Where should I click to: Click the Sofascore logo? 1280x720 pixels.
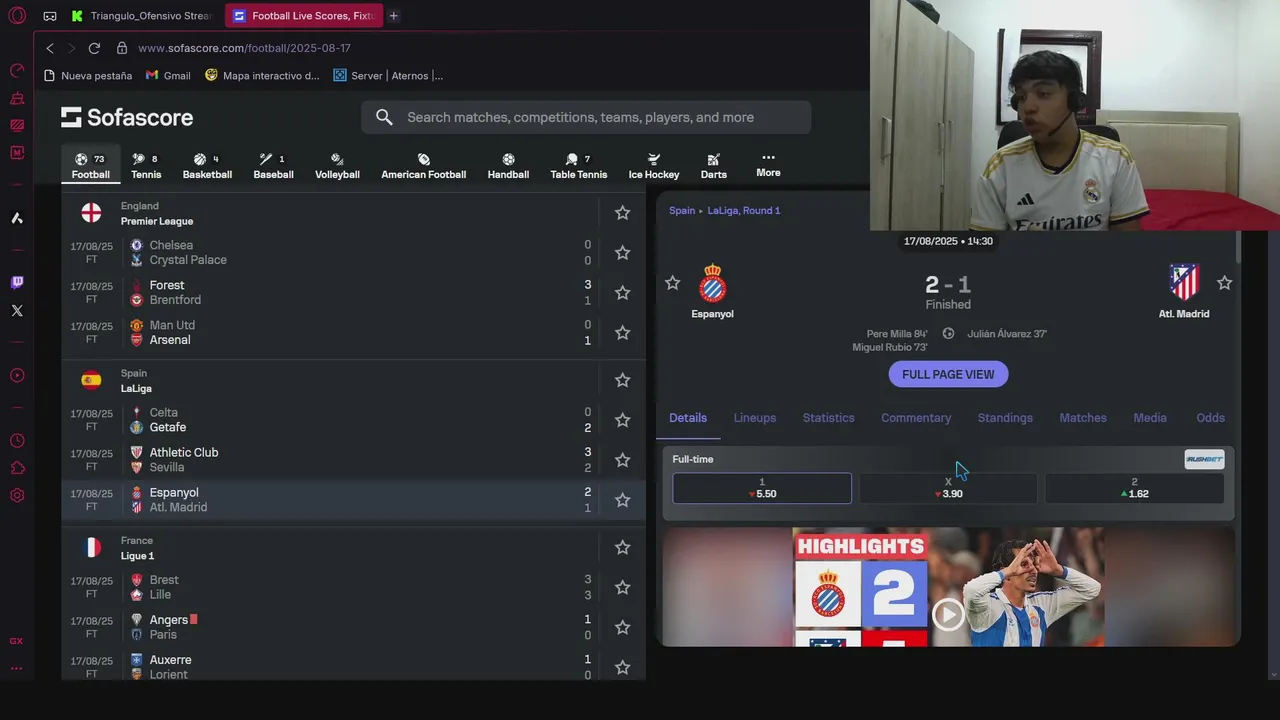[x=127, y=117]
